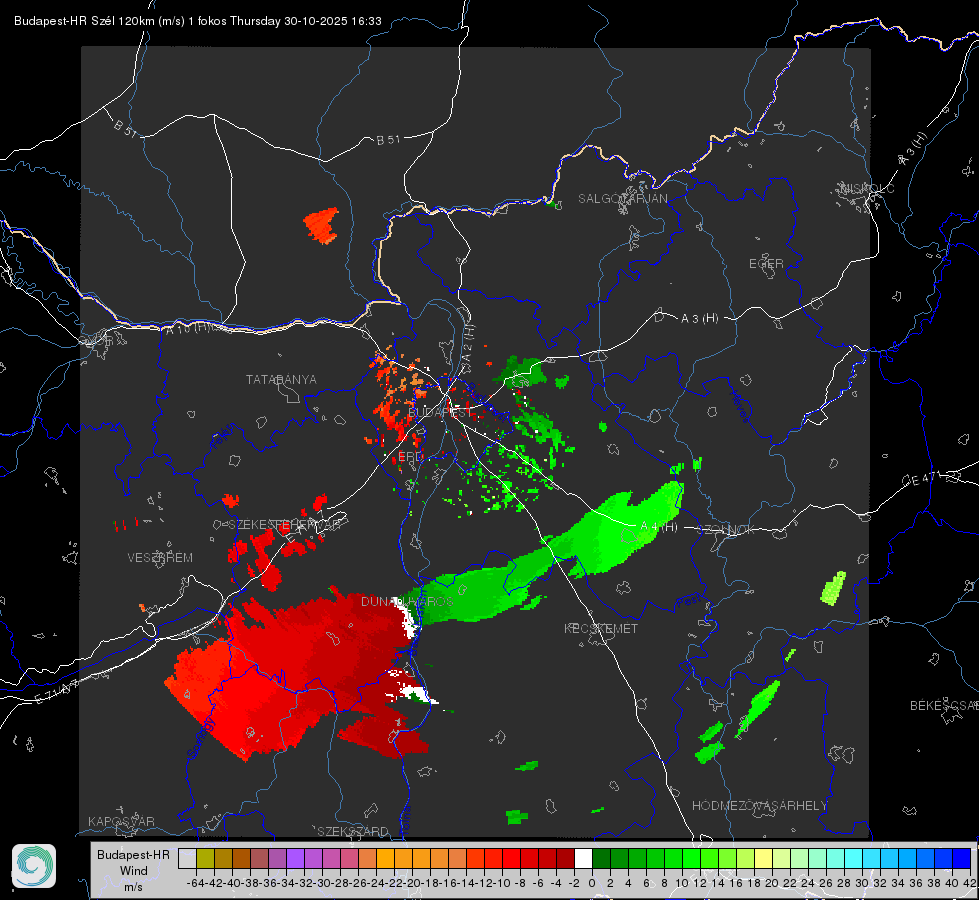Pick the bright purple swatch between -34 and -32
979x900 pixels.
295,858
